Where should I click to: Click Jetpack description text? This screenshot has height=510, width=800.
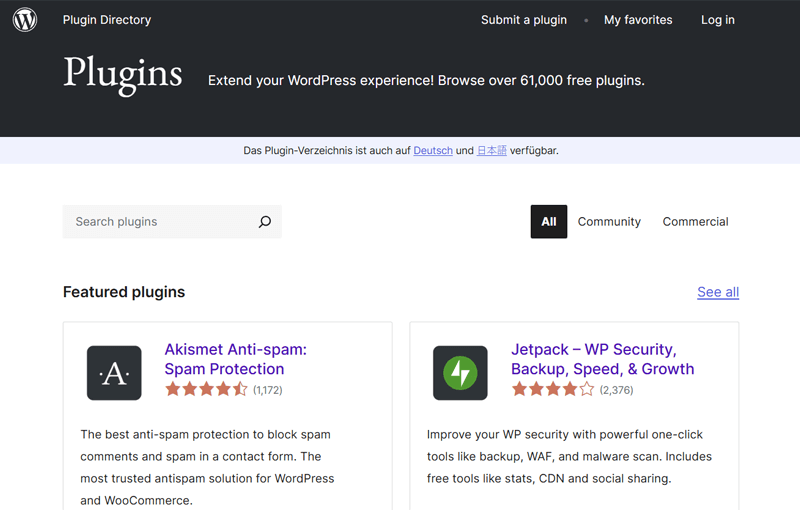pos(569,456)
